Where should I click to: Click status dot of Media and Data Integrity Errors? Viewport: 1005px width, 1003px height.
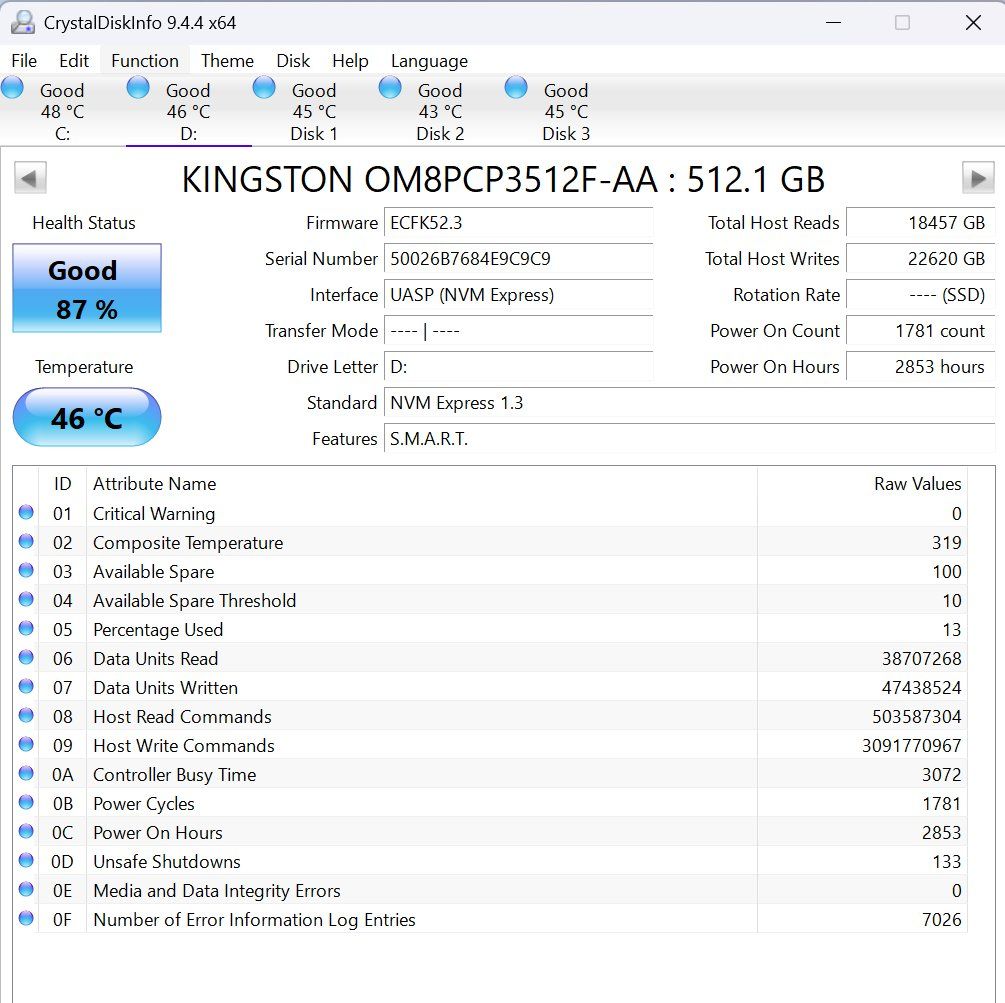coord(26,889)
